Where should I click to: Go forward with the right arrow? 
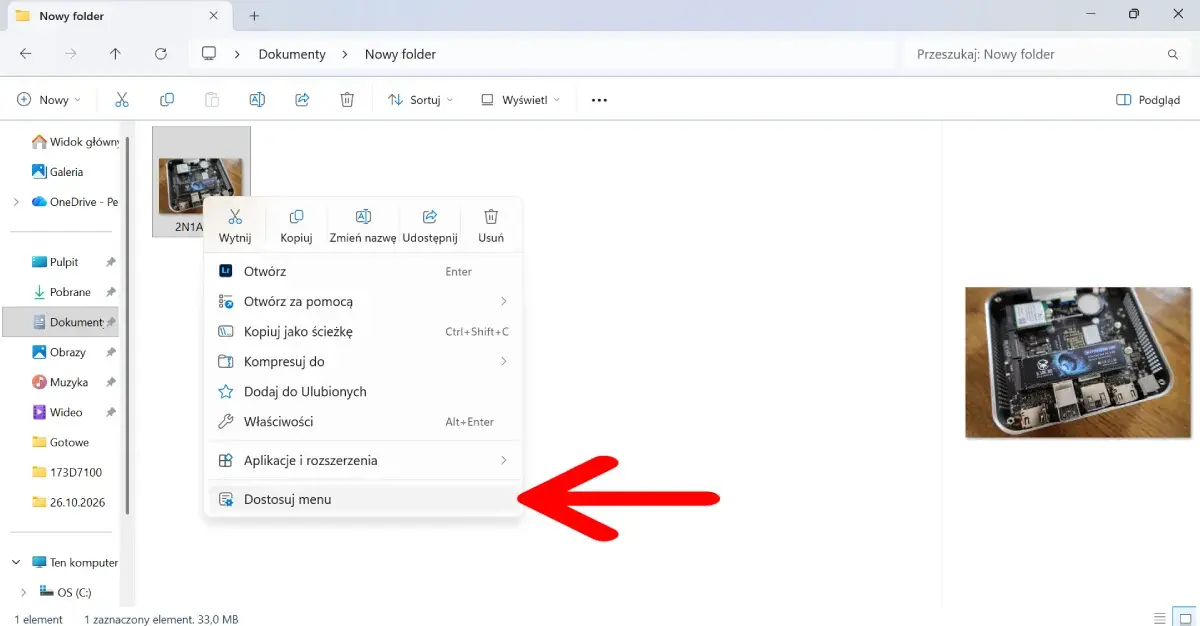(x=70, y=54)
